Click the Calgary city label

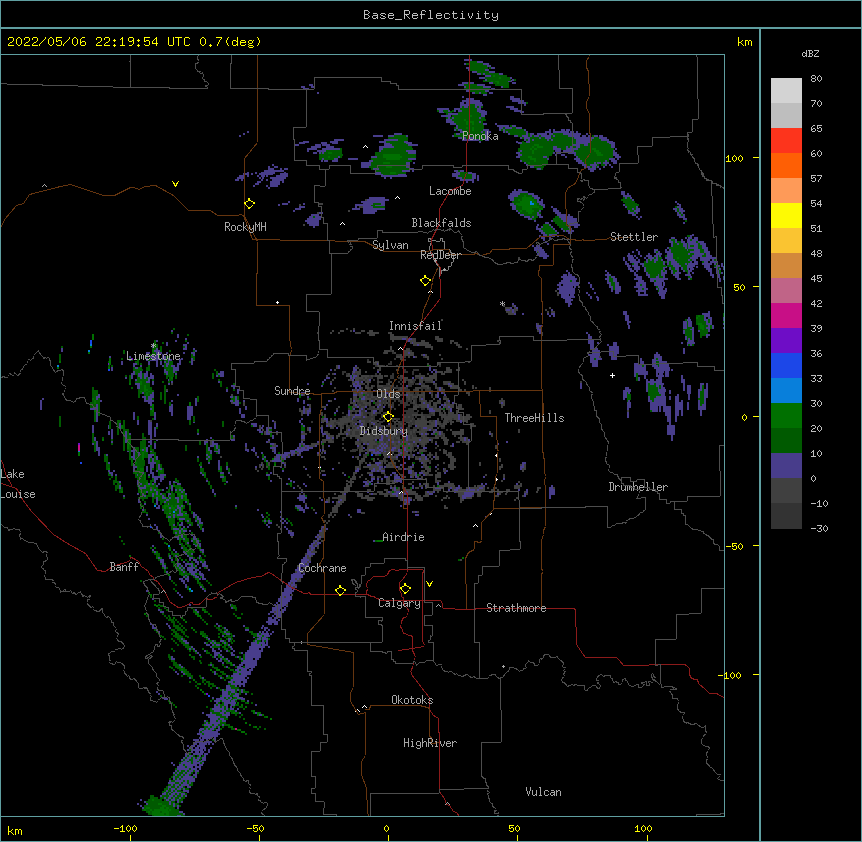click(x=399, y=603)
